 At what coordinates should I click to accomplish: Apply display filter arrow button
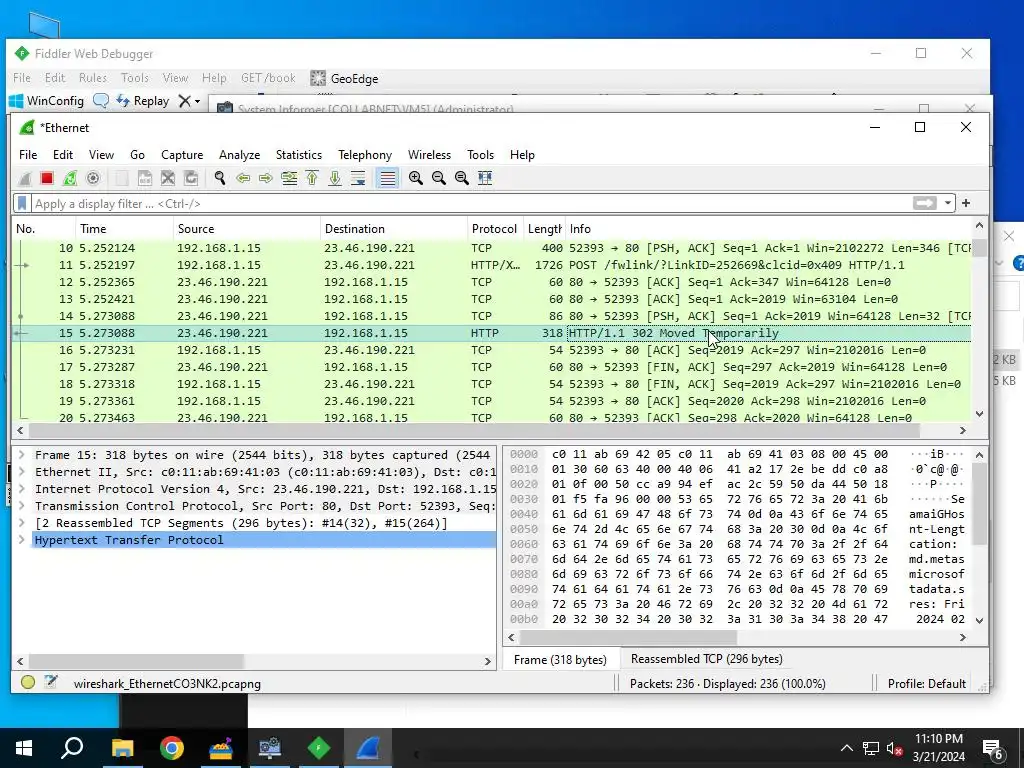pyautogui.click(x=925, y=204)
